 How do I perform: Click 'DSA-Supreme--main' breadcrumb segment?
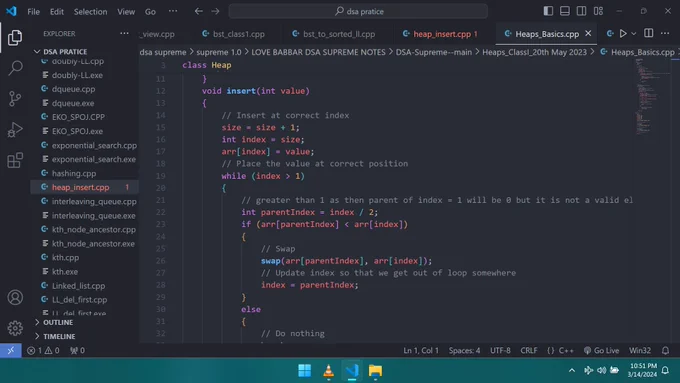tap(433, 52)
